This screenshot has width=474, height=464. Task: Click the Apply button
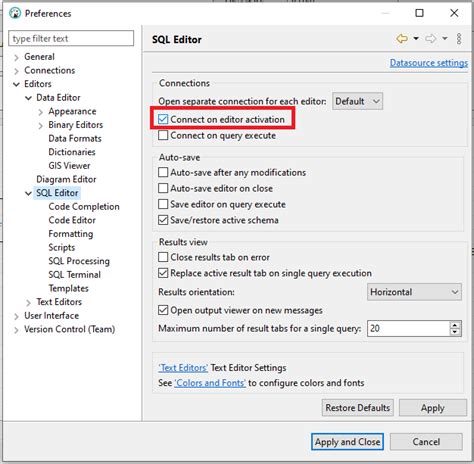coord(433,408)
